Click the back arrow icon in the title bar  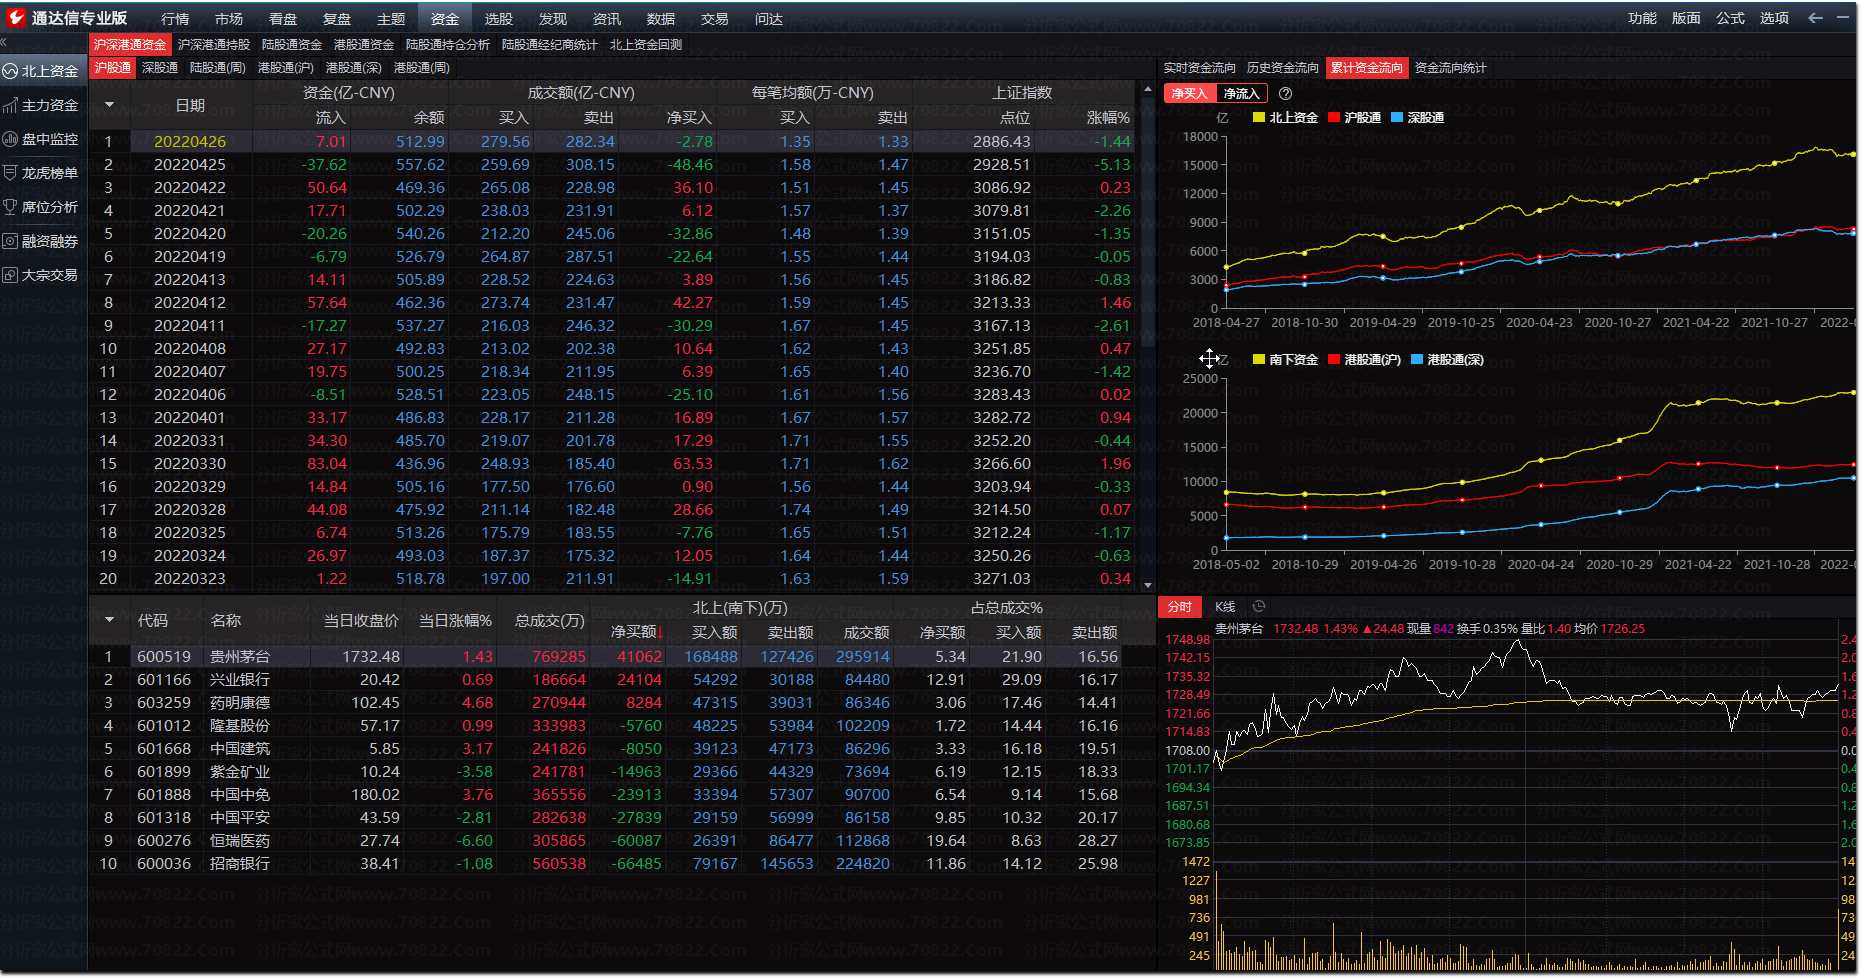pyautogui.click(x=1815, y=18)
